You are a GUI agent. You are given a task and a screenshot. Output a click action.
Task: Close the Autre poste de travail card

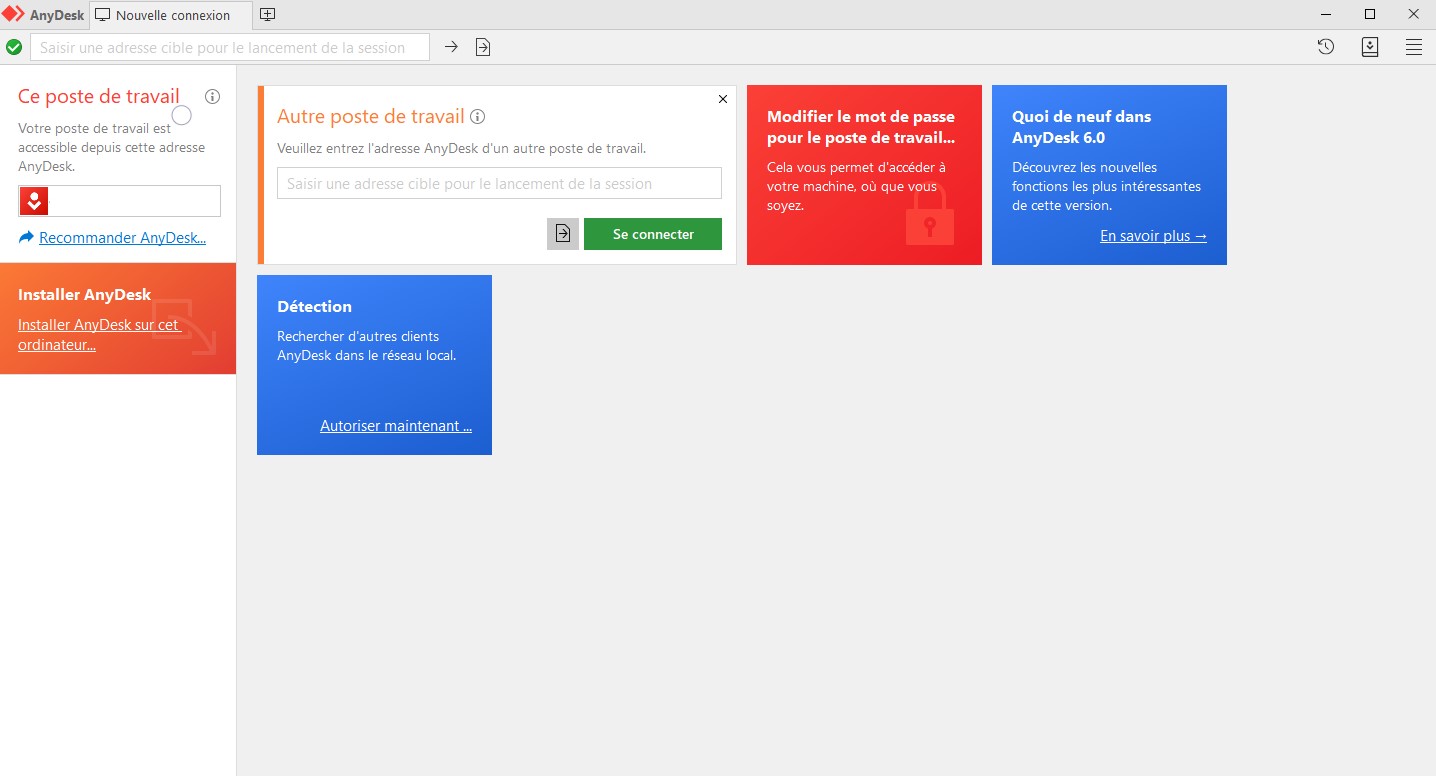coord(723,99)
